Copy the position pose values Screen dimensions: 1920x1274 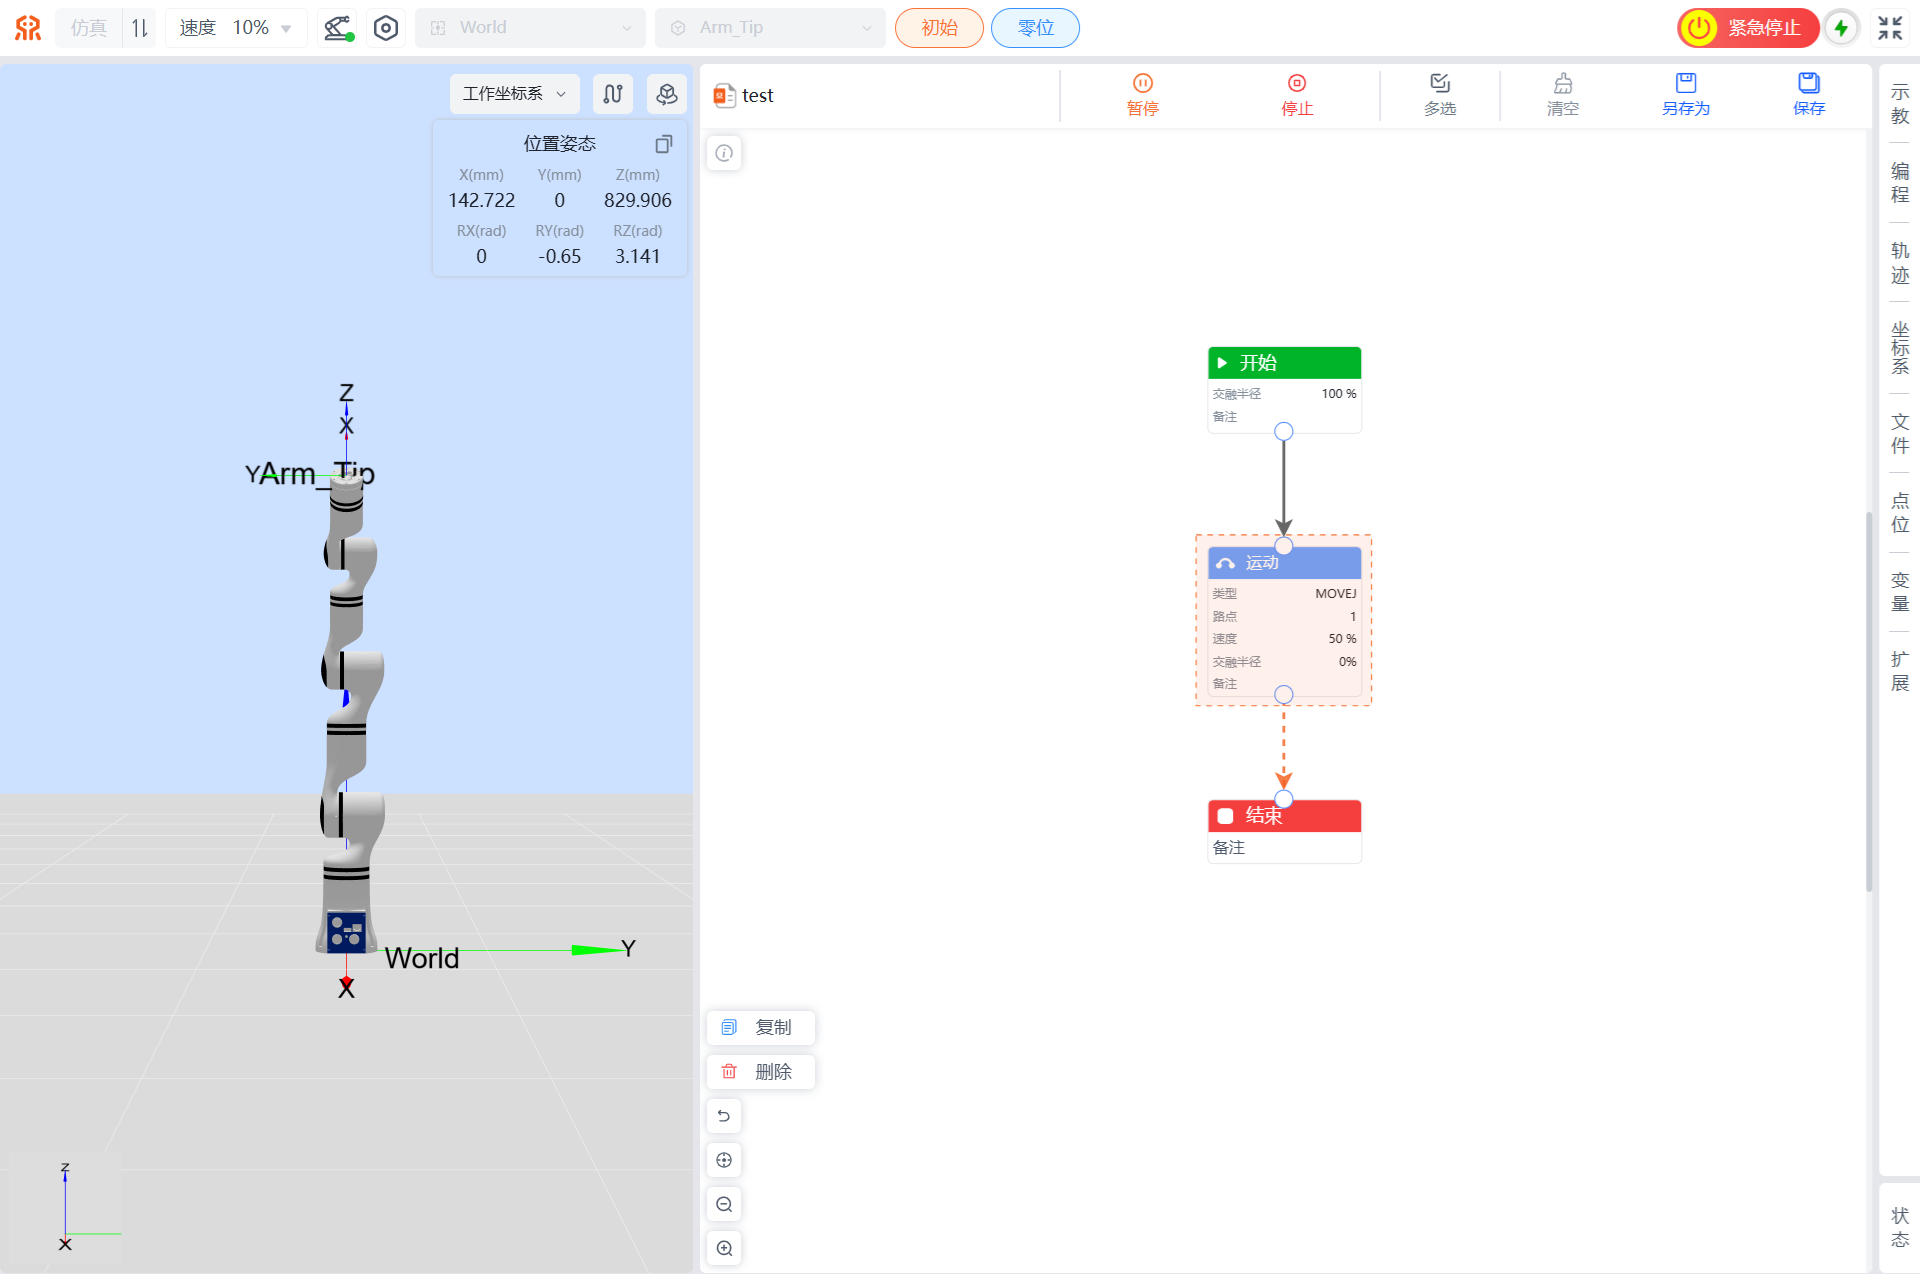pos(663,144)
